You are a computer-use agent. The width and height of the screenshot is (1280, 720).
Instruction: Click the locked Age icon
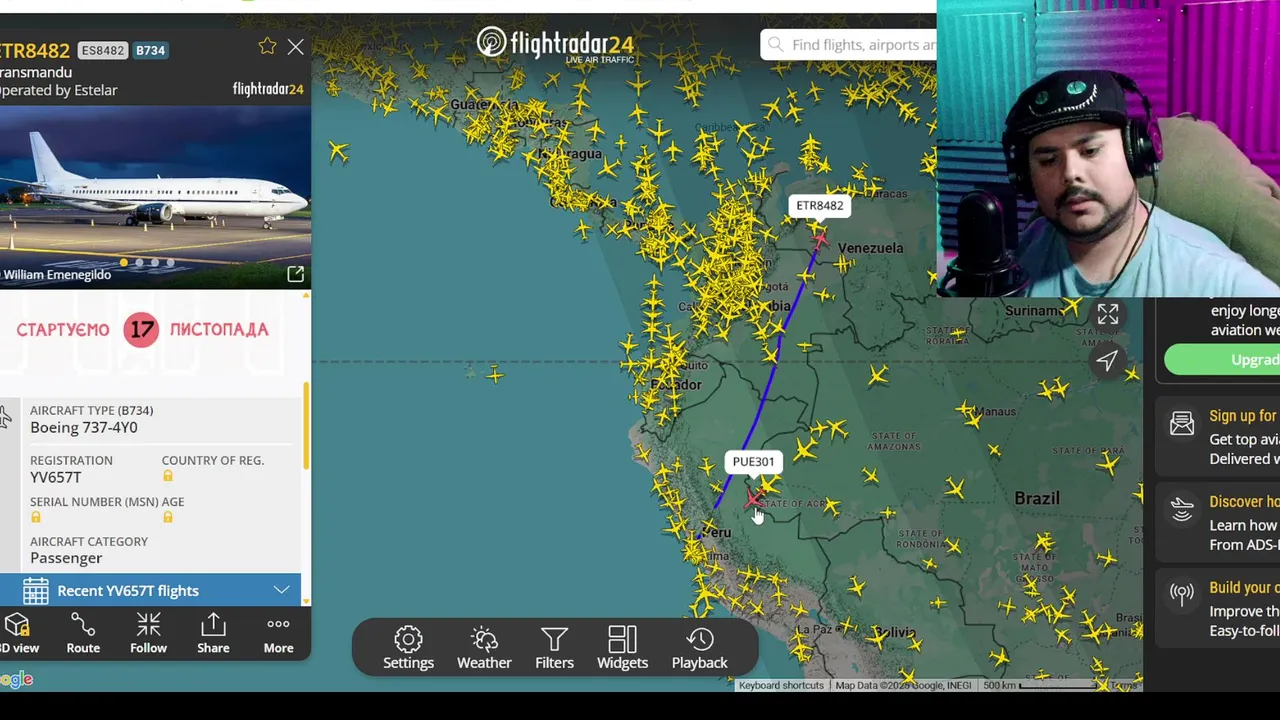(167, 517)
